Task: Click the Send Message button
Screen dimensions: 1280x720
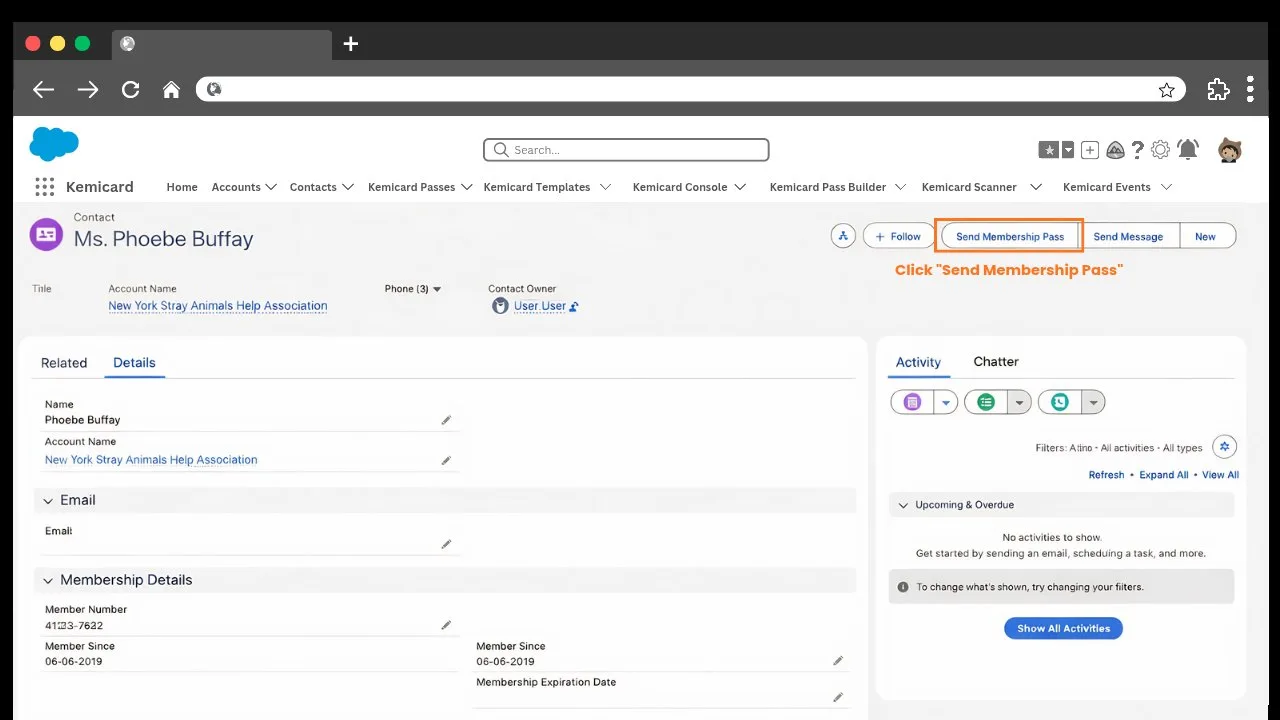Action: coord(1128,236)
